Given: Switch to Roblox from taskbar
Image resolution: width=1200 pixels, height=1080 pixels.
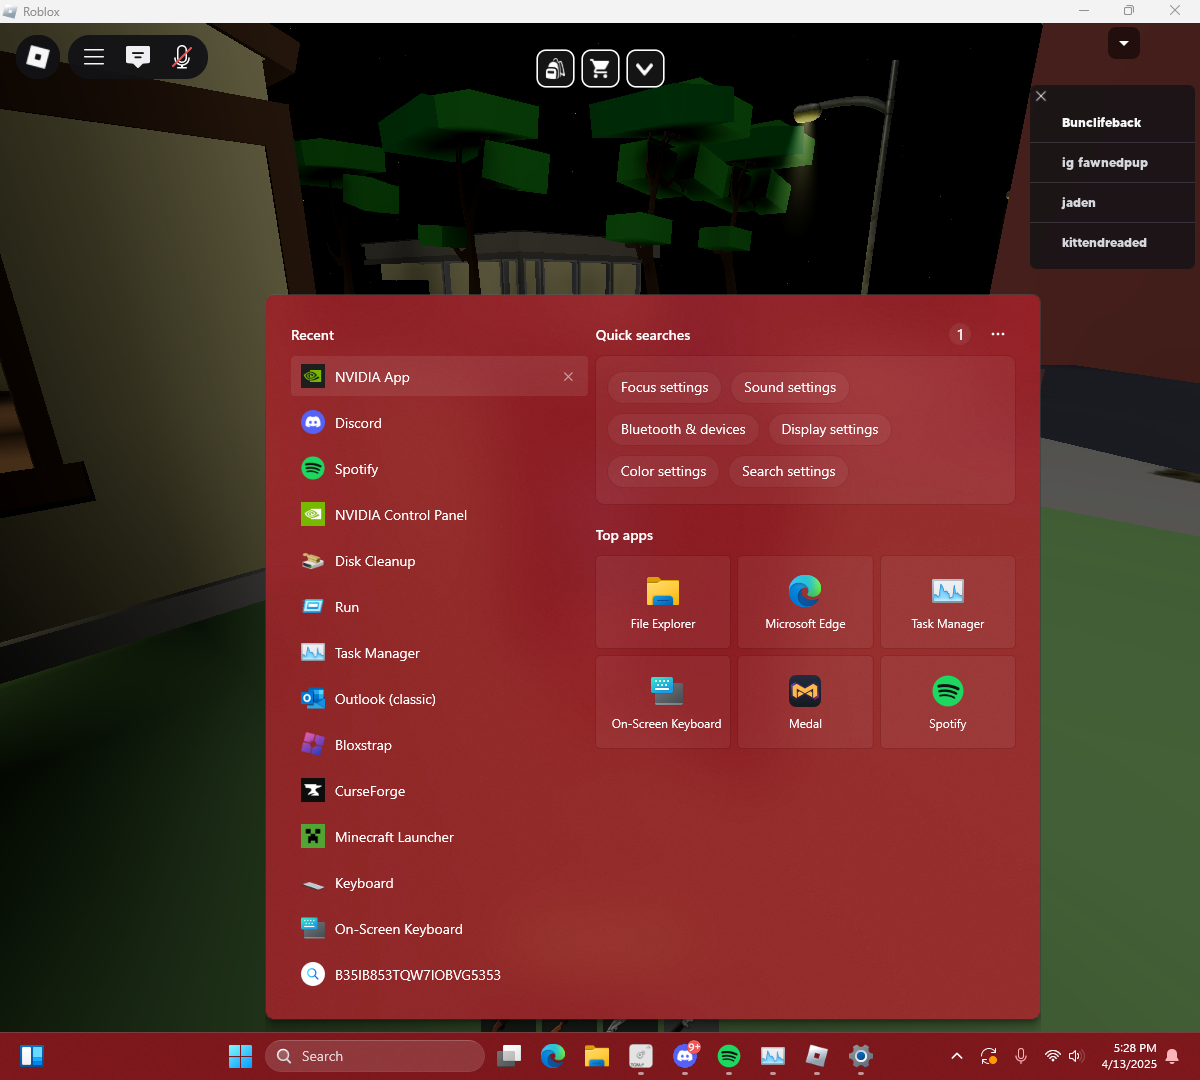Looking at the screenshot, I should click(817, 1056).
